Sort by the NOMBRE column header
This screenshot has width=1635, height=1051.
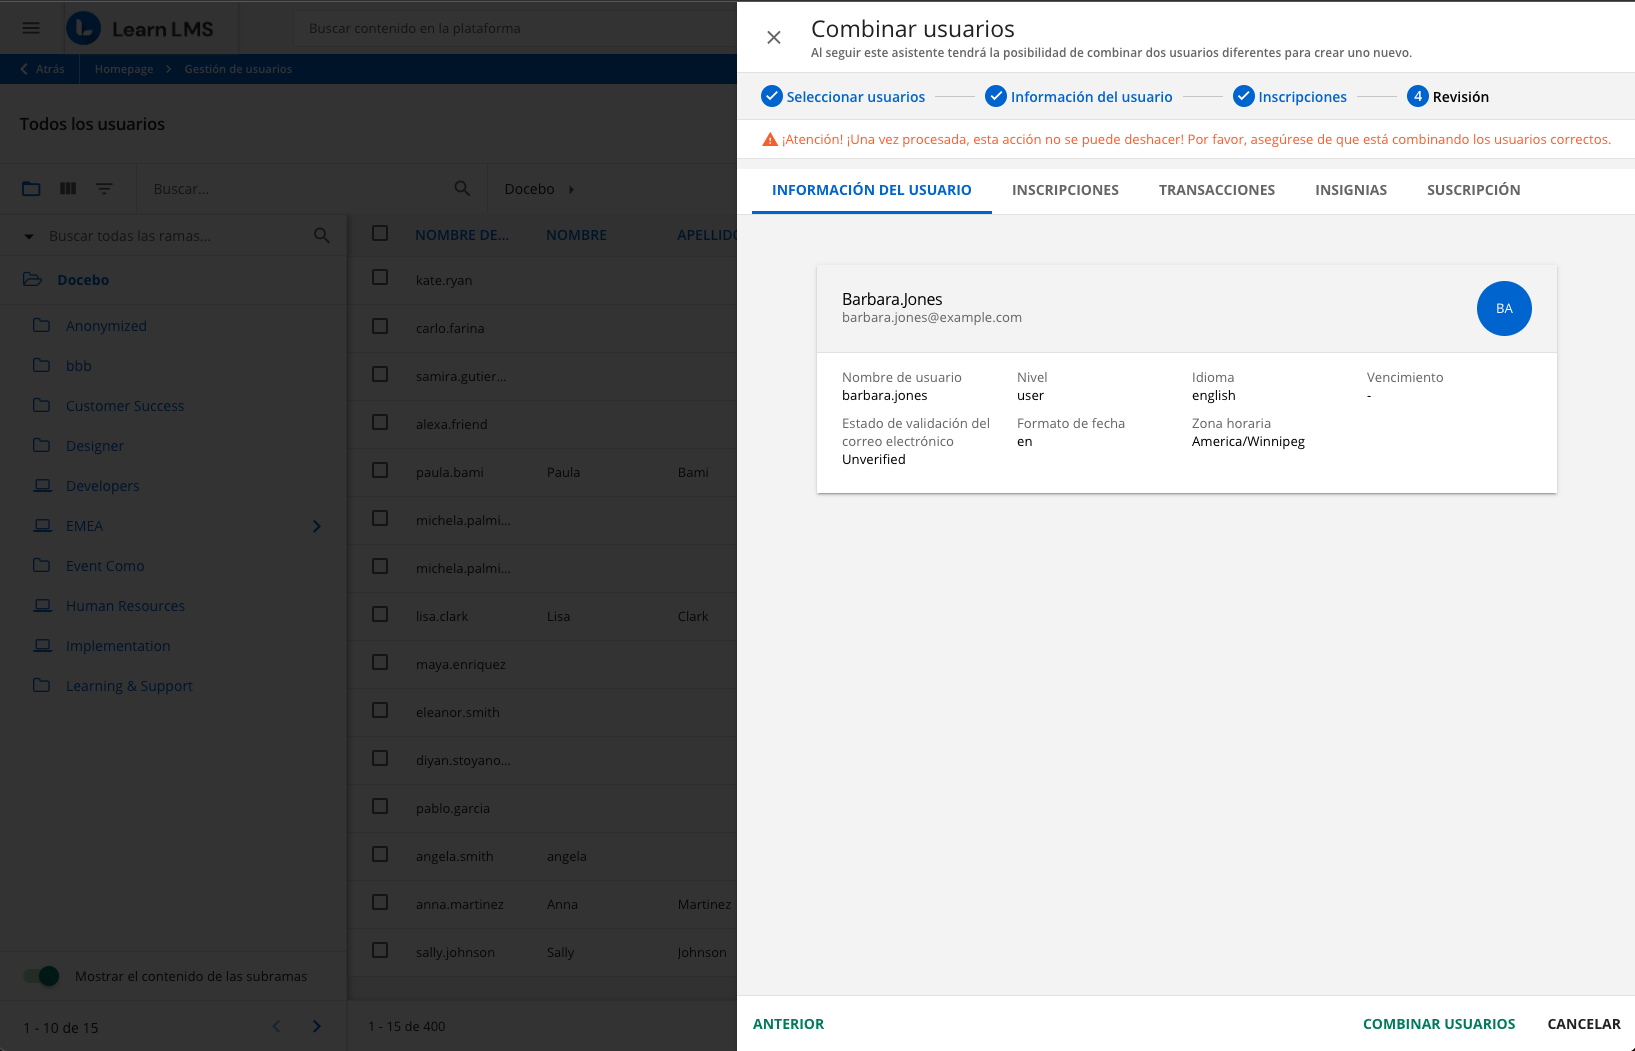click(x=576, y=235)
